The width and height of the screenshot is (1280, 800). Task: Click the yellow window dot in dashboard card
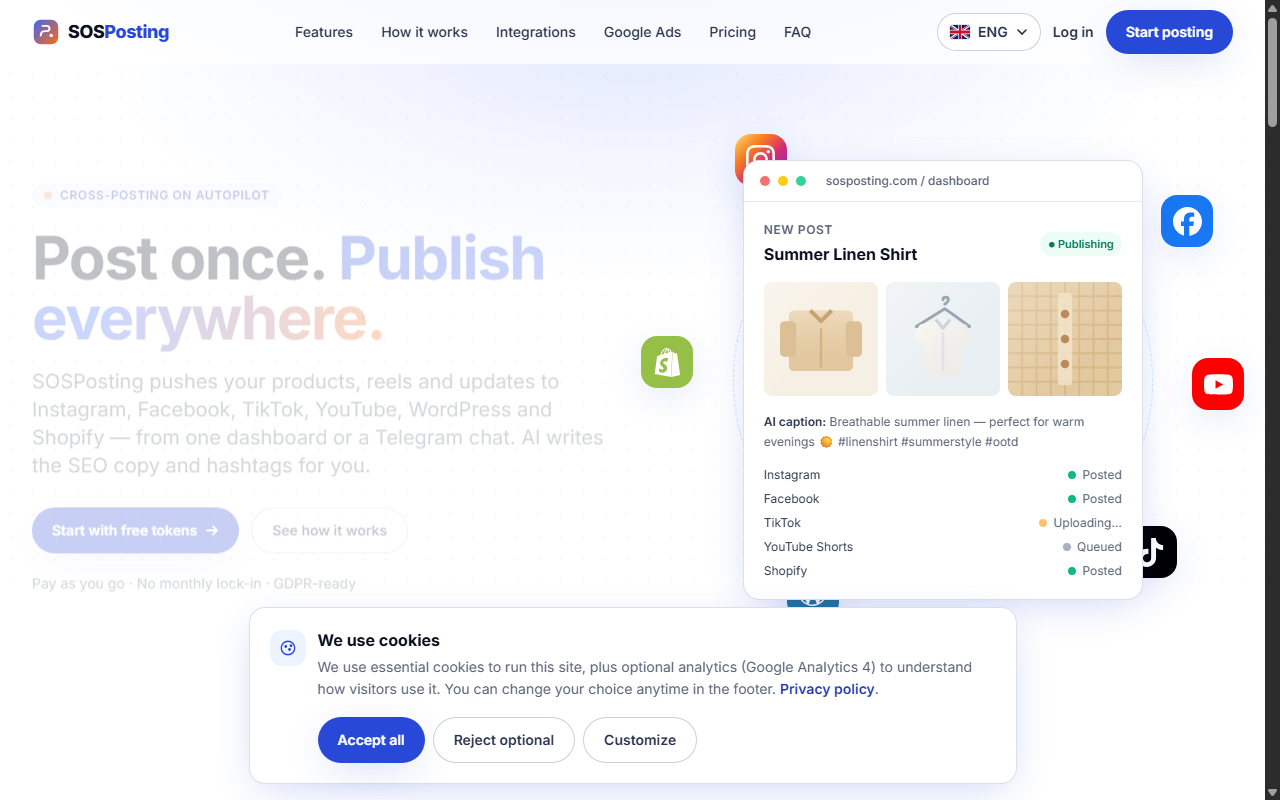pyautogui.click(x=783, y=181)
